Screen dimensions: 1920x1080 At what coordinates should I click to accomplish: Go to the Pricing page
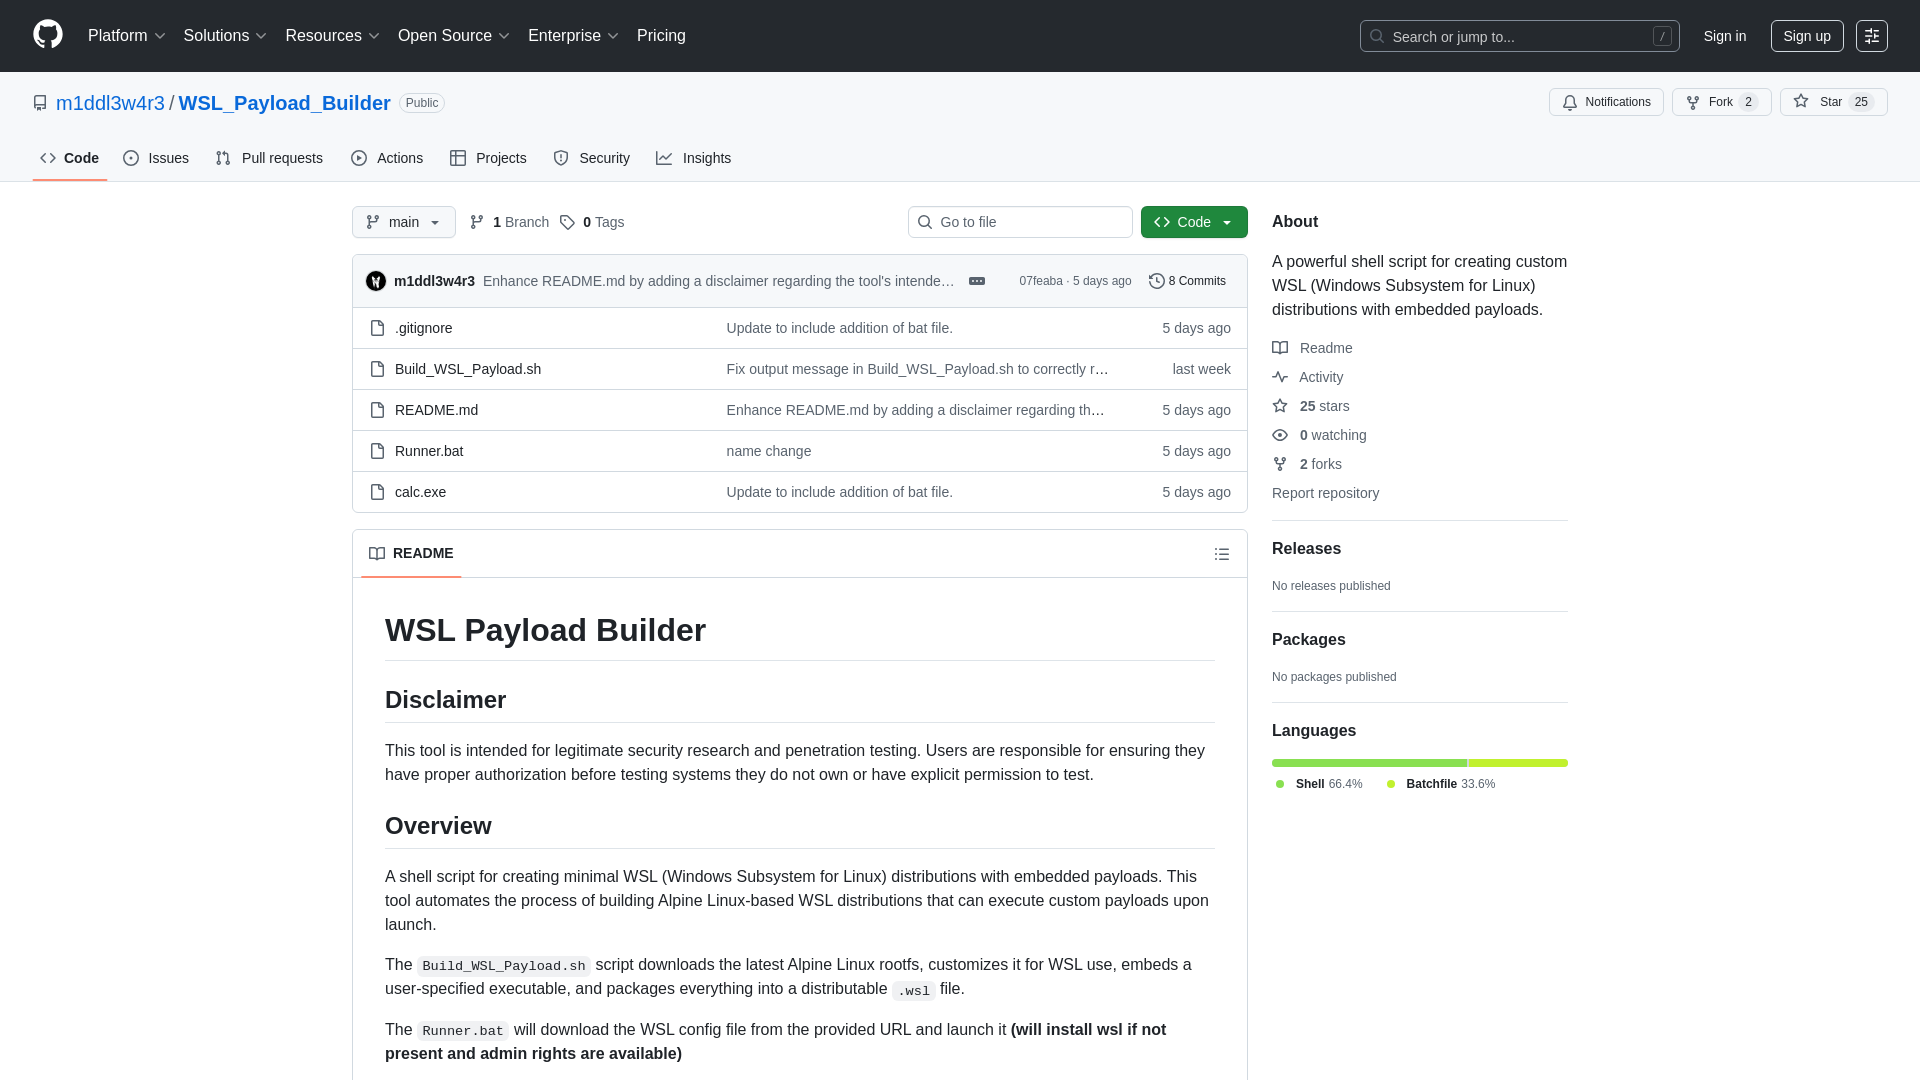coord(661,36)
